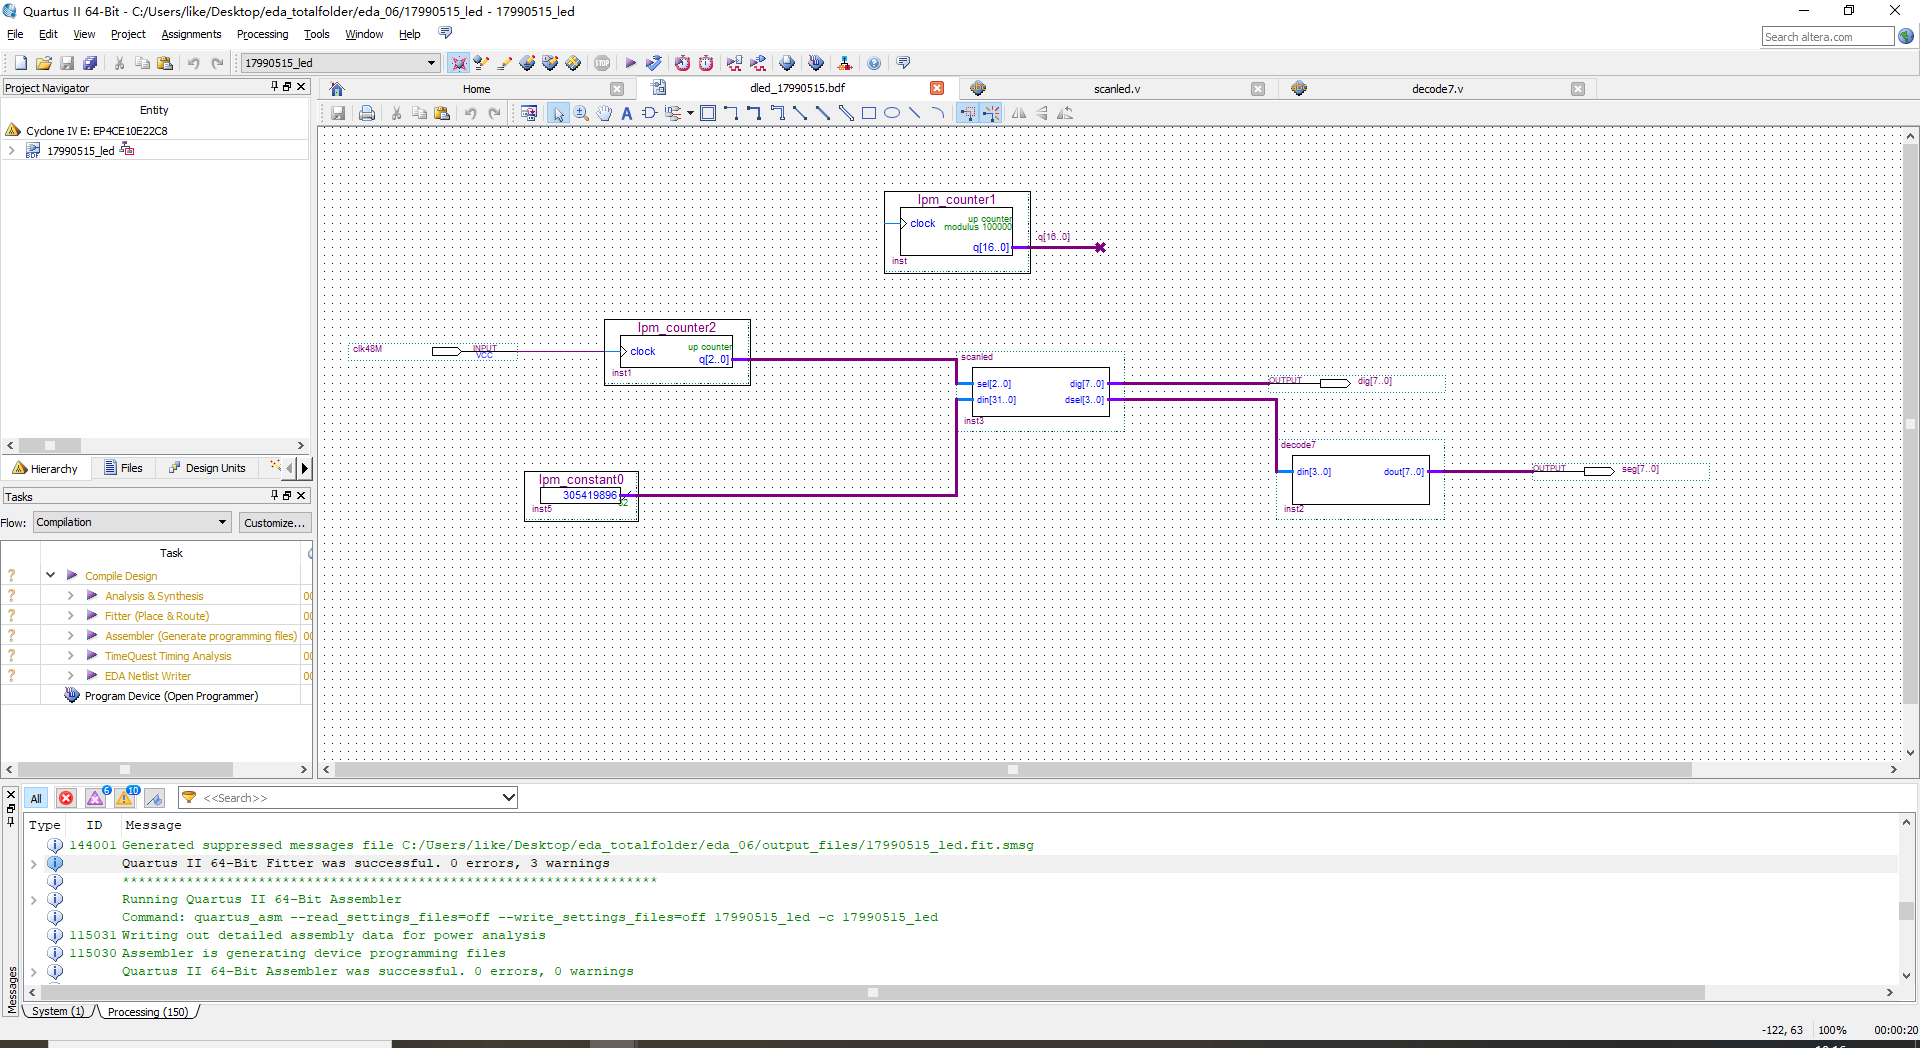This screenshot has width=1920, height=1048.
Task: Click the Stop processing icon
Action: pos(601,62)
